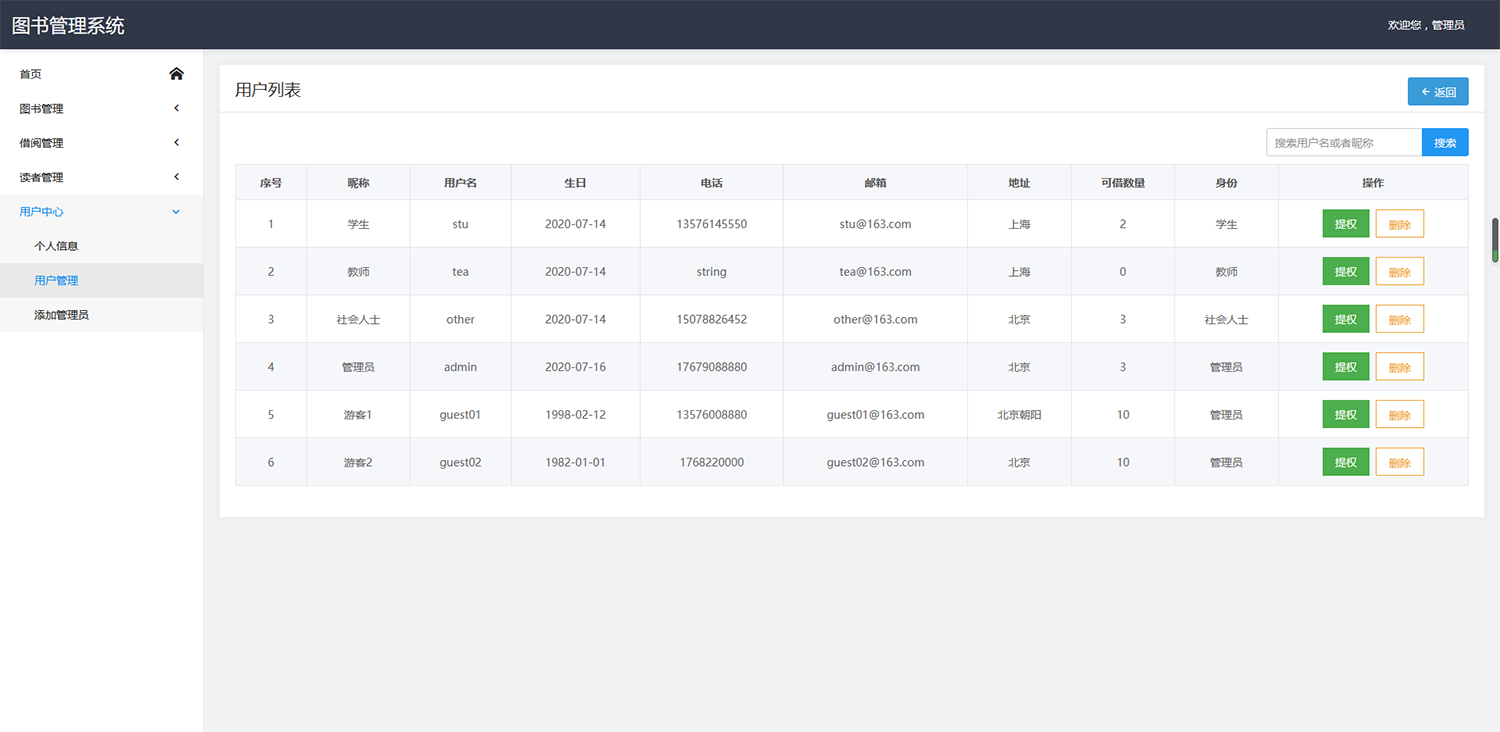Click birthday 1998-02-12

(x=575, y=414)
